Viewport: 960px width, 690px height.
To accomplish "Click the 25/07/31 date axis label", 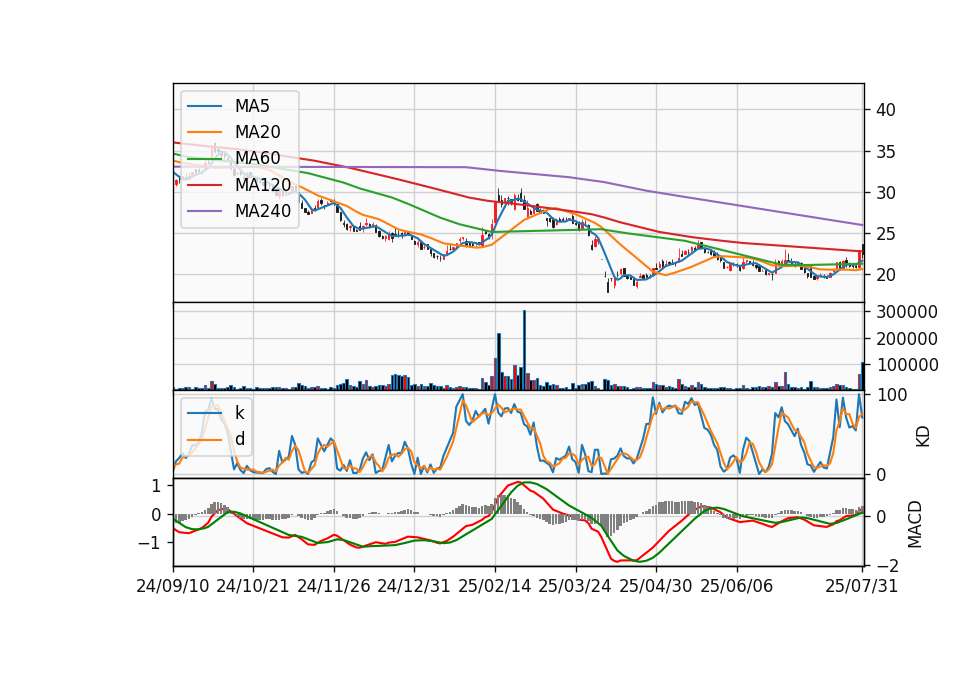I will pos(861,586).
